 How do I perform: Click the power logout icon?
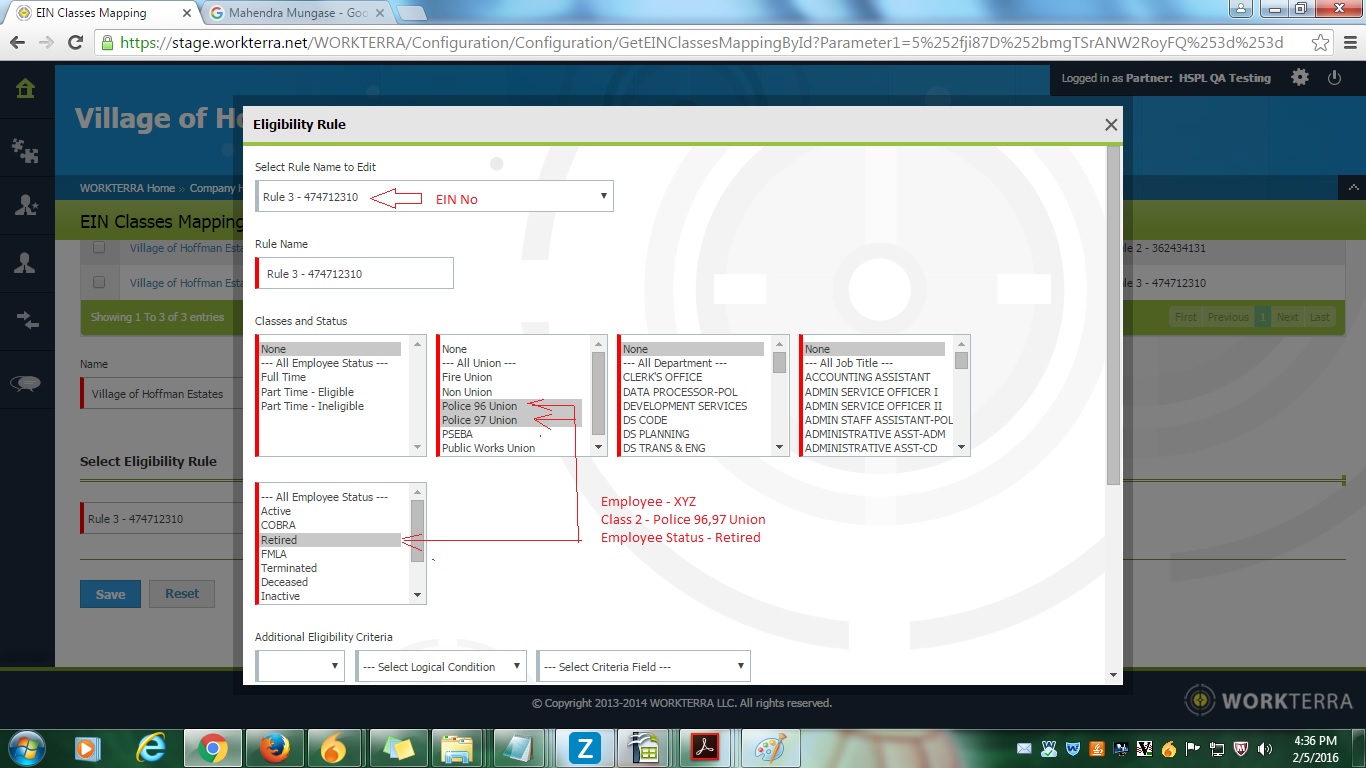pos(1334,77)
